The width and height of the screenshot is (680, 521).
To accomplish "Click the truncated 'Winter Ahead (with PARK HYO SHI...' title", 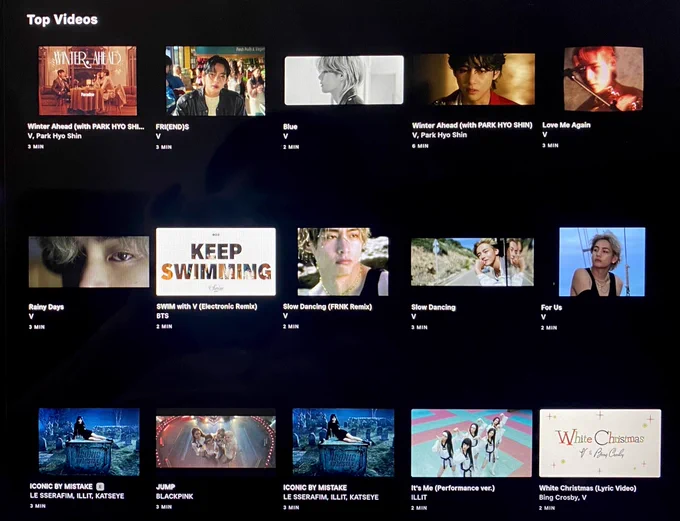I will click(x=86, y=127).
